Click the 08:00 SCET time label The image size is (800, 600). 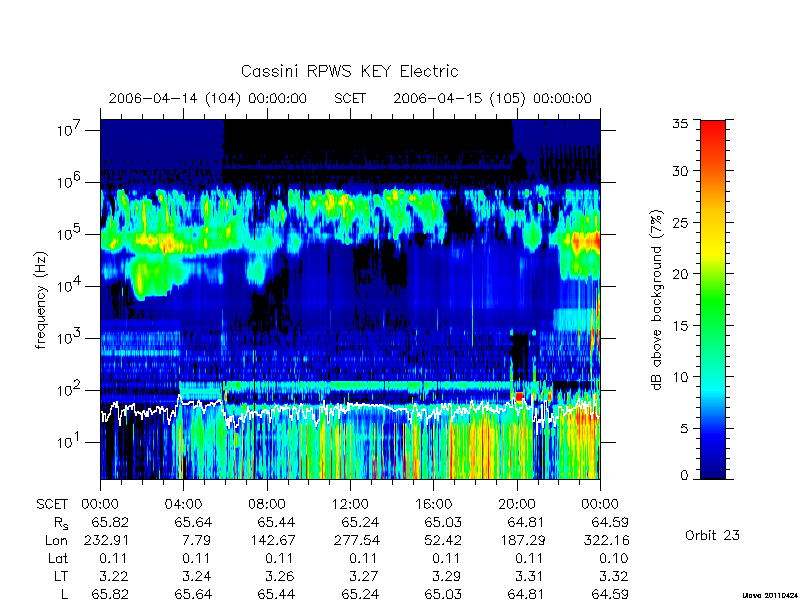[267, 504]
